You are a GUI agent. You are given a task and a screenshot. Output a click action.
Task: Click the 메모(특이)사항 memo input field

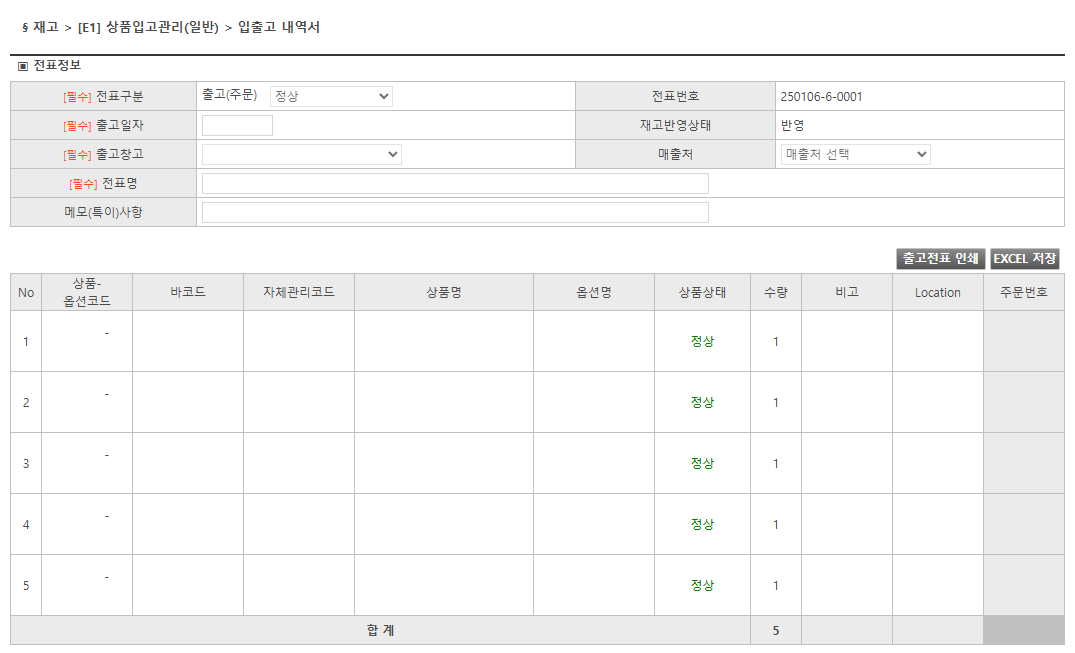pyautogui.click(x=455, y=212)
